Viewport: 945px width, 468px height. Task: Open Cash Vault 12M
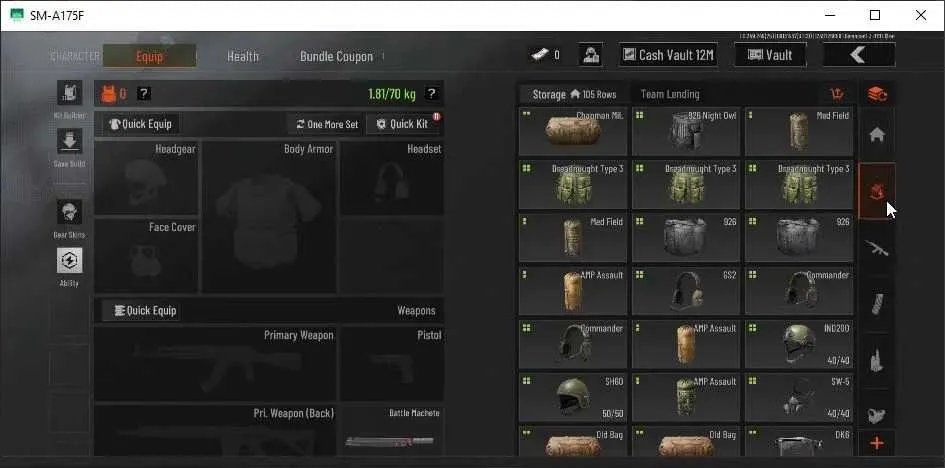[x=668, y=55]
